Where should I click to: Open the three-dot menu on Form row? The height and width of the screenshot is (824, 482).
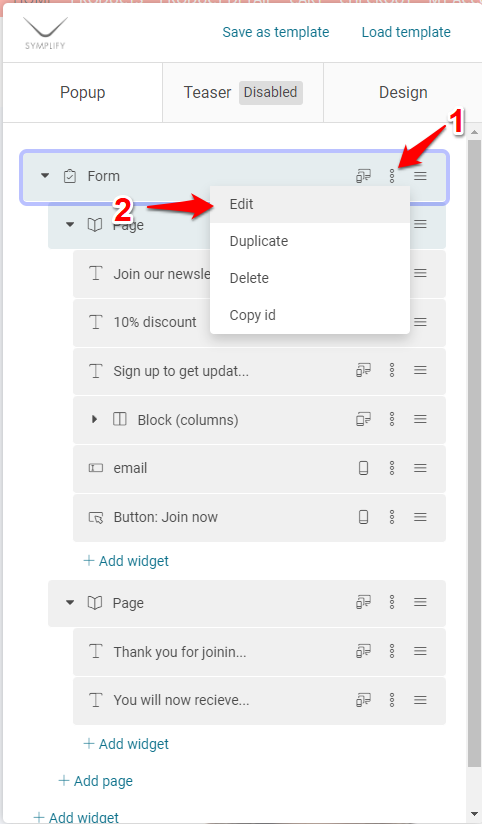(392, 176)
